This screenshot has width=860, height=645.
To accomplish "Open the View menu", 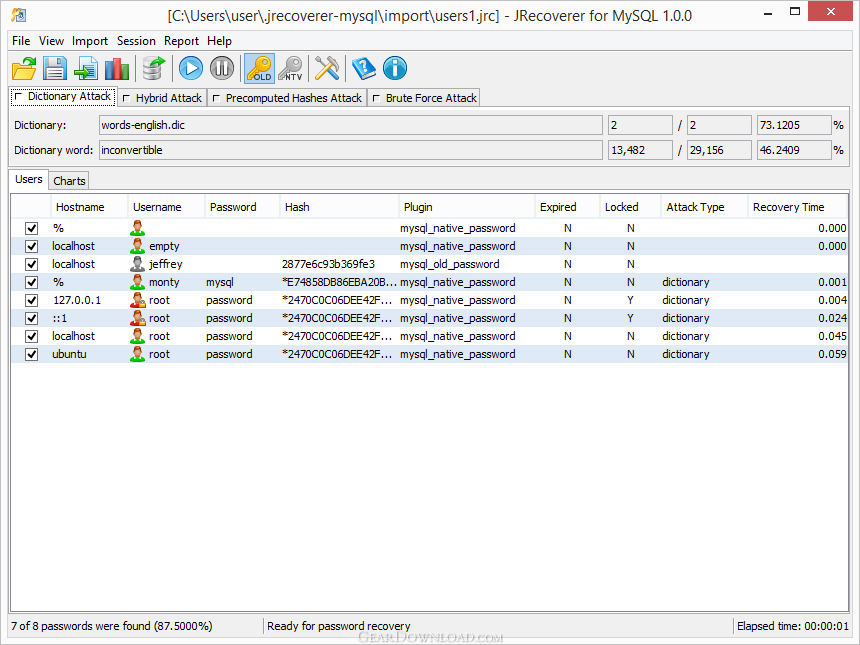I will pos(51,41).
